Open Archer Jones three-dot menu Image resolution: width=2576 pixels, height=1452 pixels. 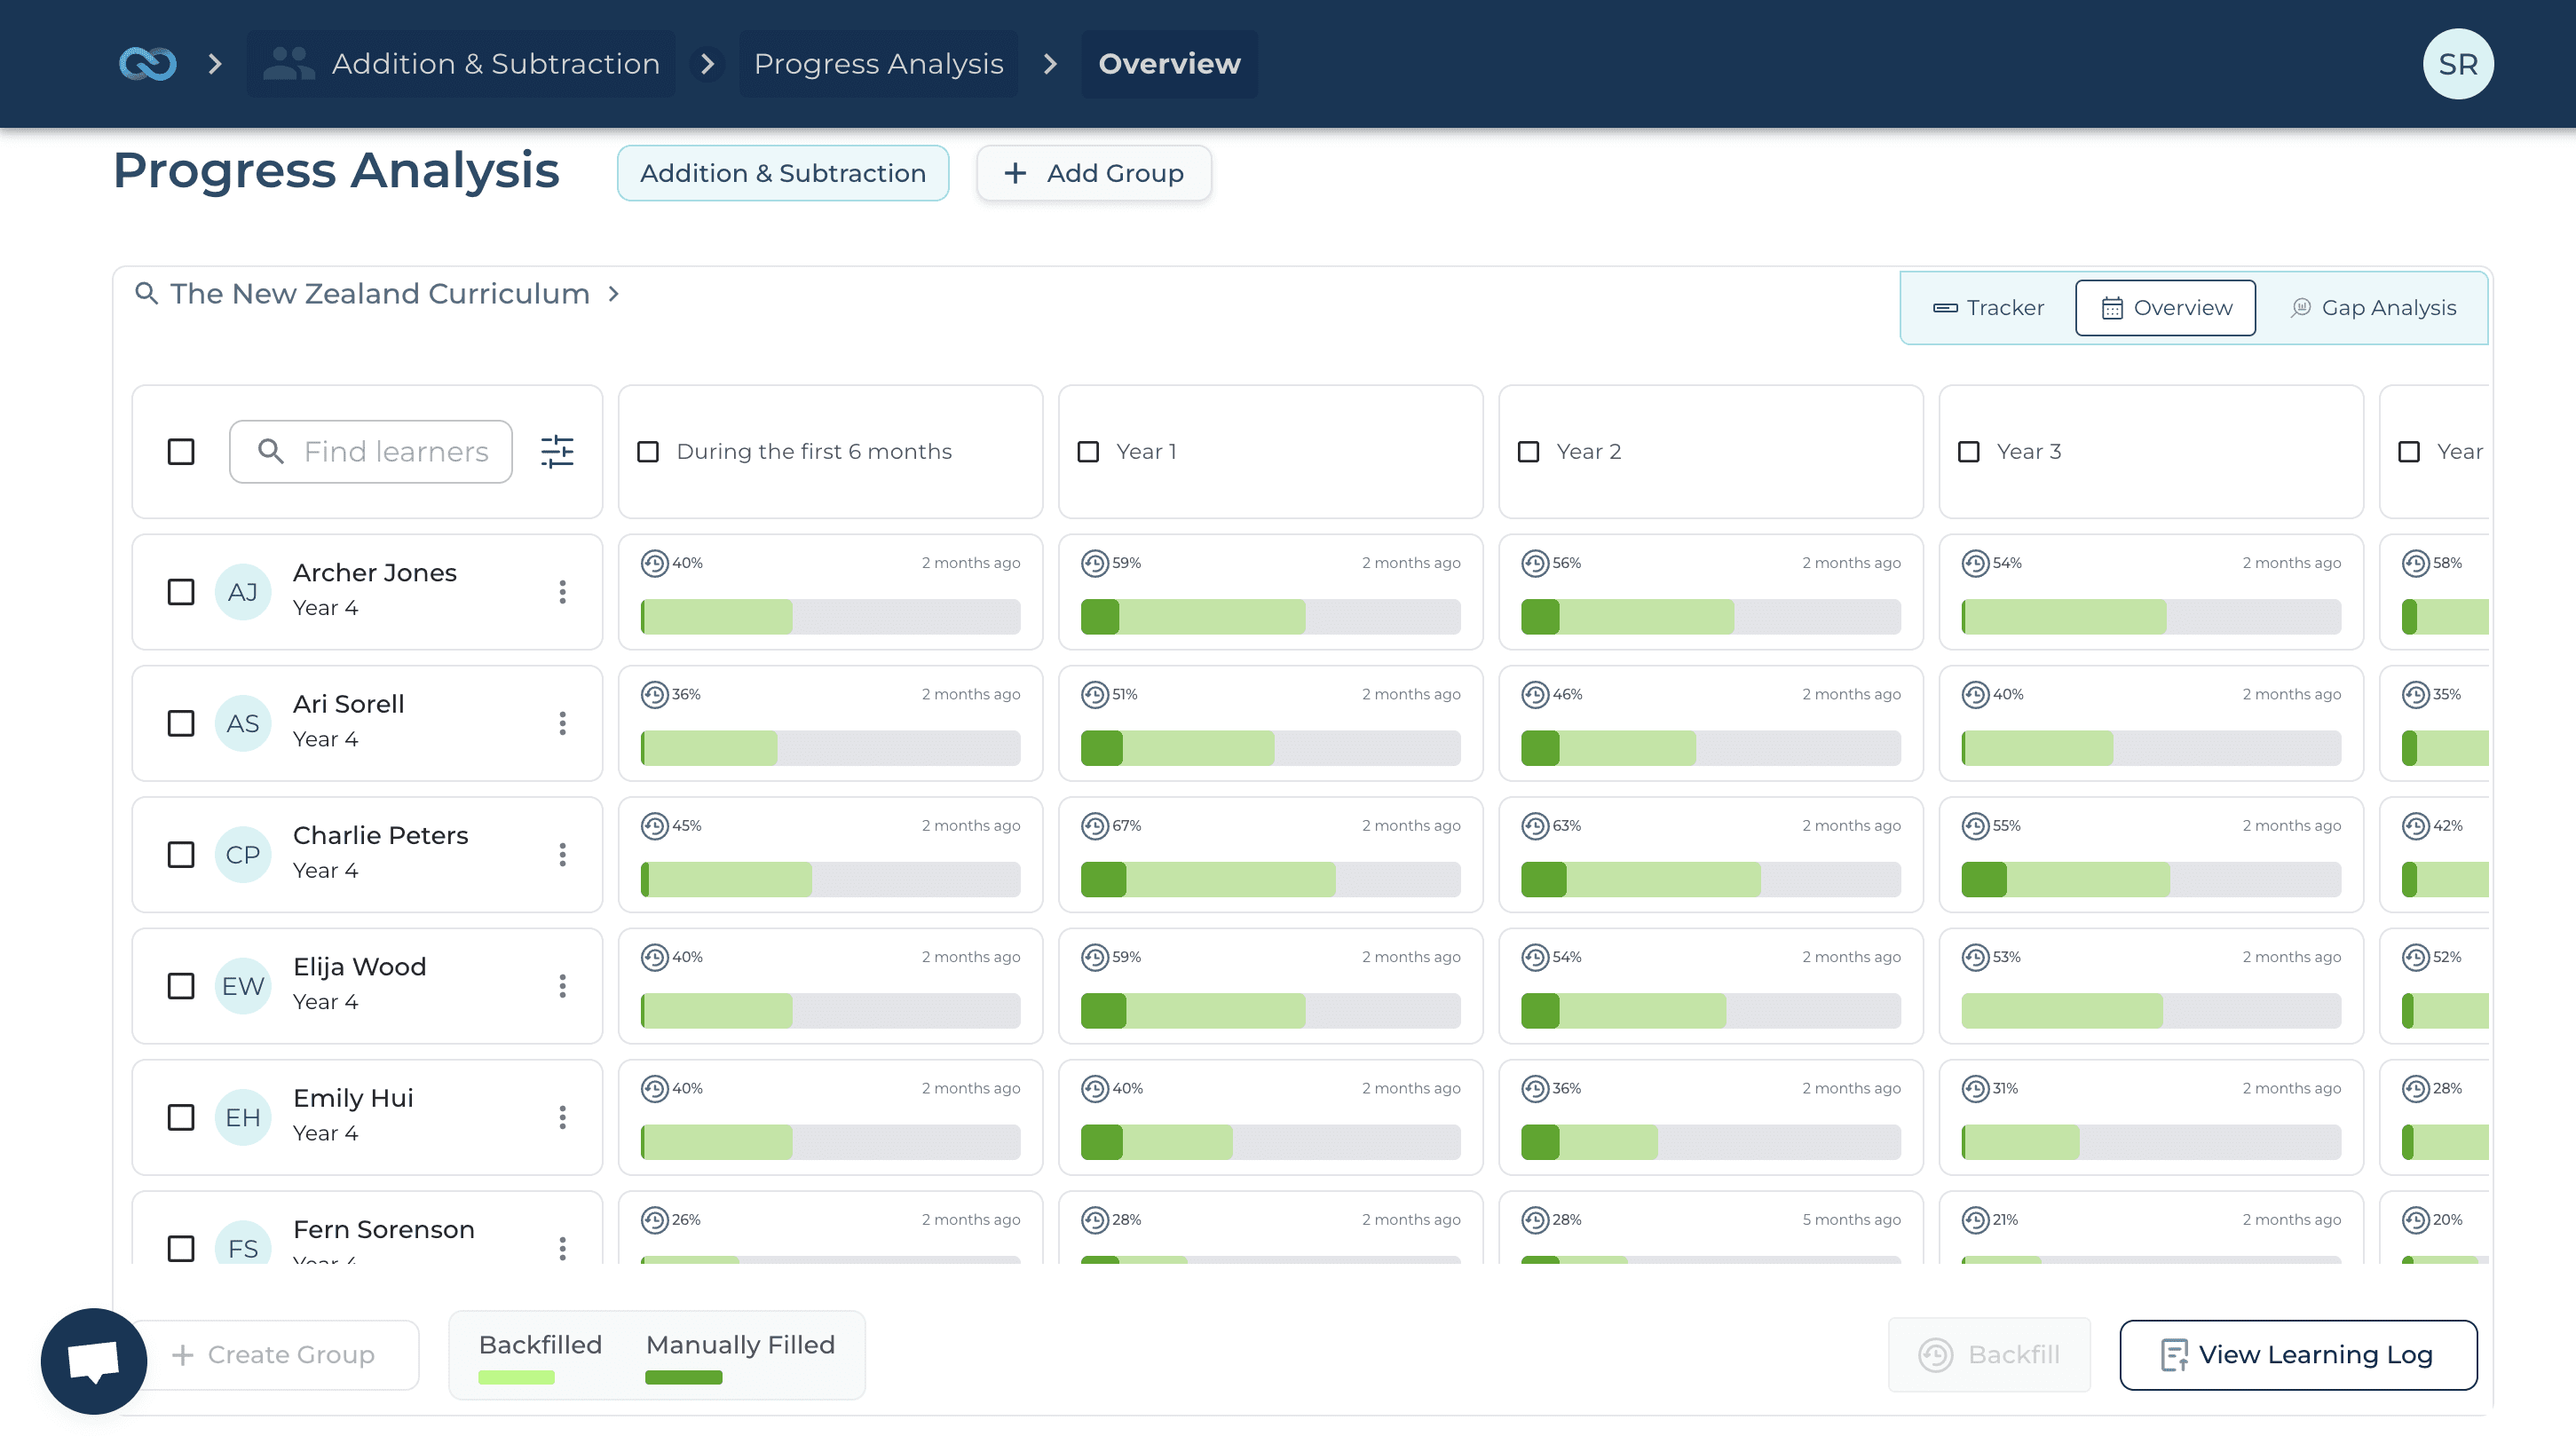562,592
